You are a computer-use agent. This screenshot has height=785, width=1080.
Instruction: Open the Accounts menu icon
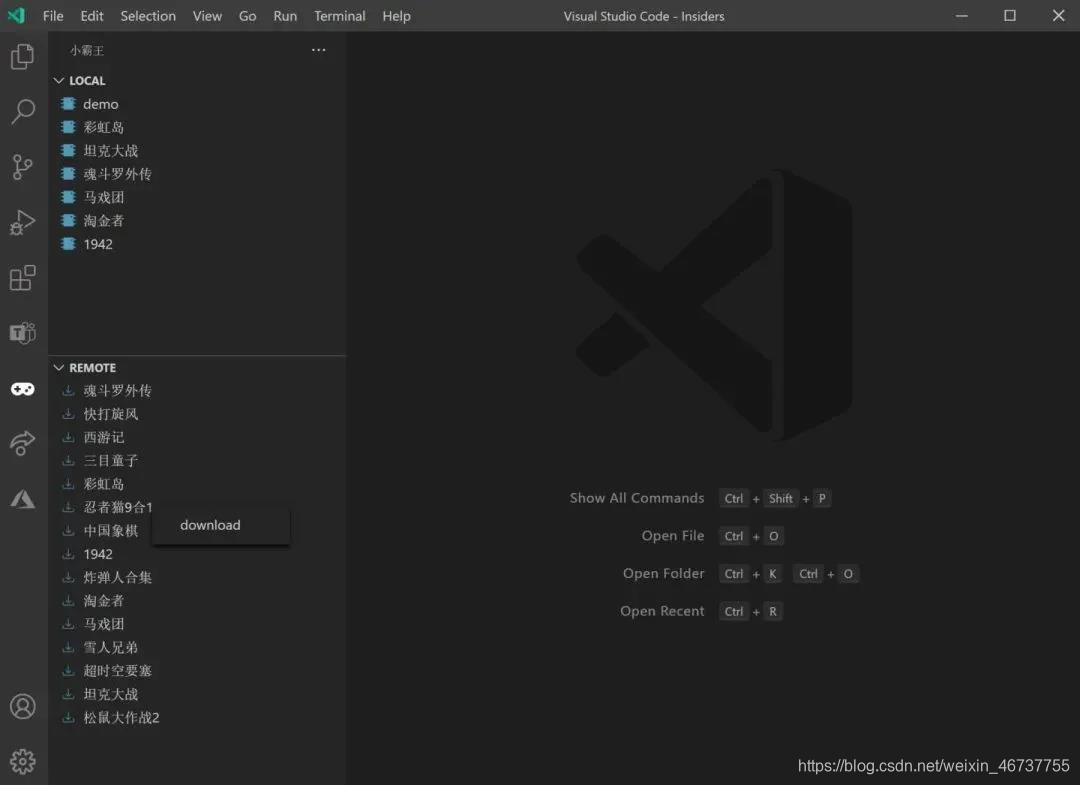[x=23, y=706]
